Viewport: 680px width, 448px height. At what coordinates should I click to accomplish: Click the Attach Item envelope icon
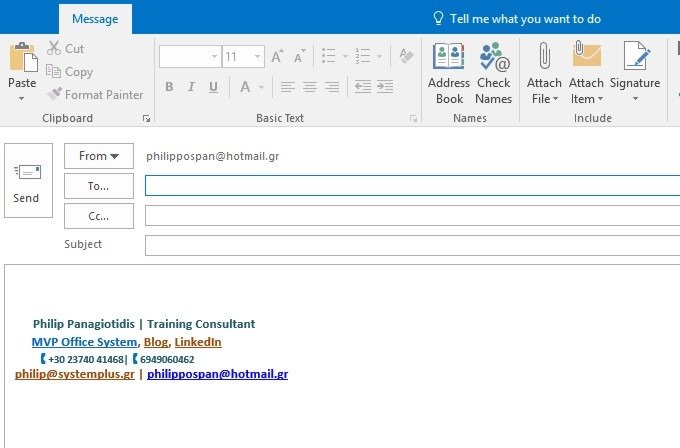[586, 57]
